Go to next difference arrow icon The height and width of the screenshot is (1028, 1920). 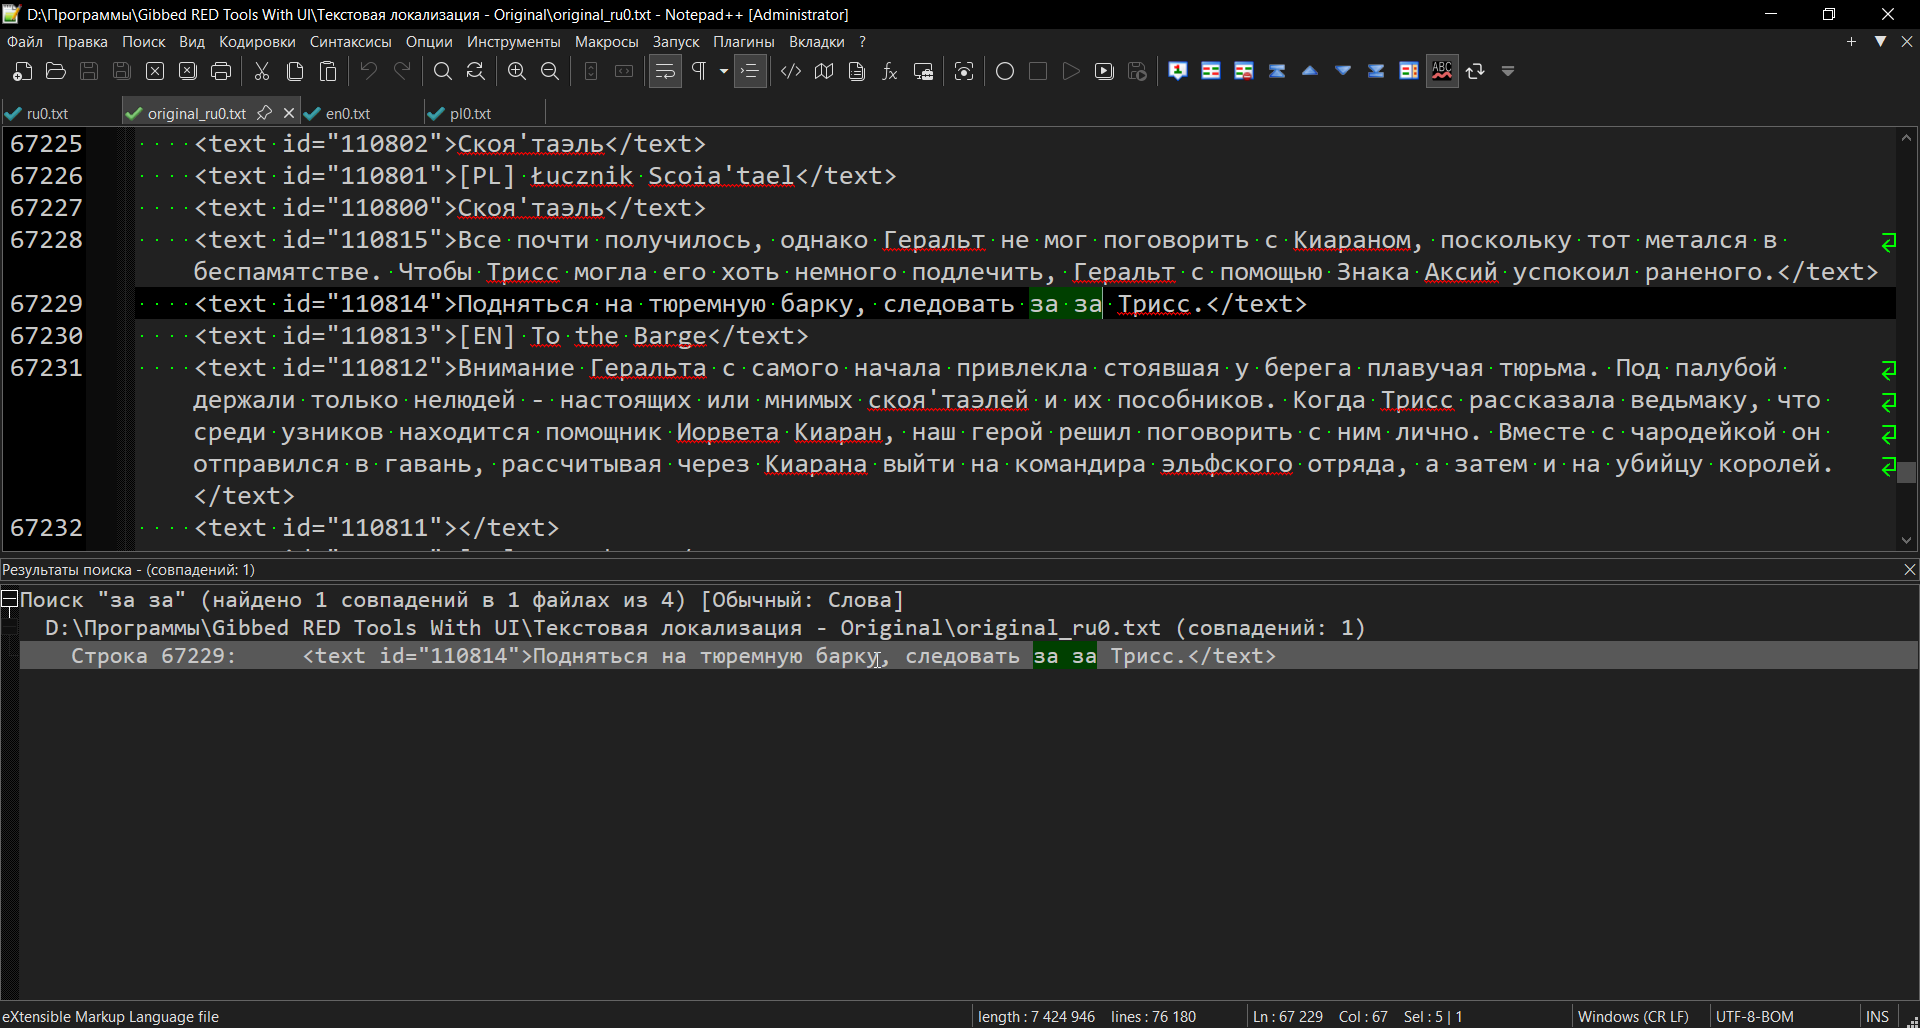pos(1343,71)
